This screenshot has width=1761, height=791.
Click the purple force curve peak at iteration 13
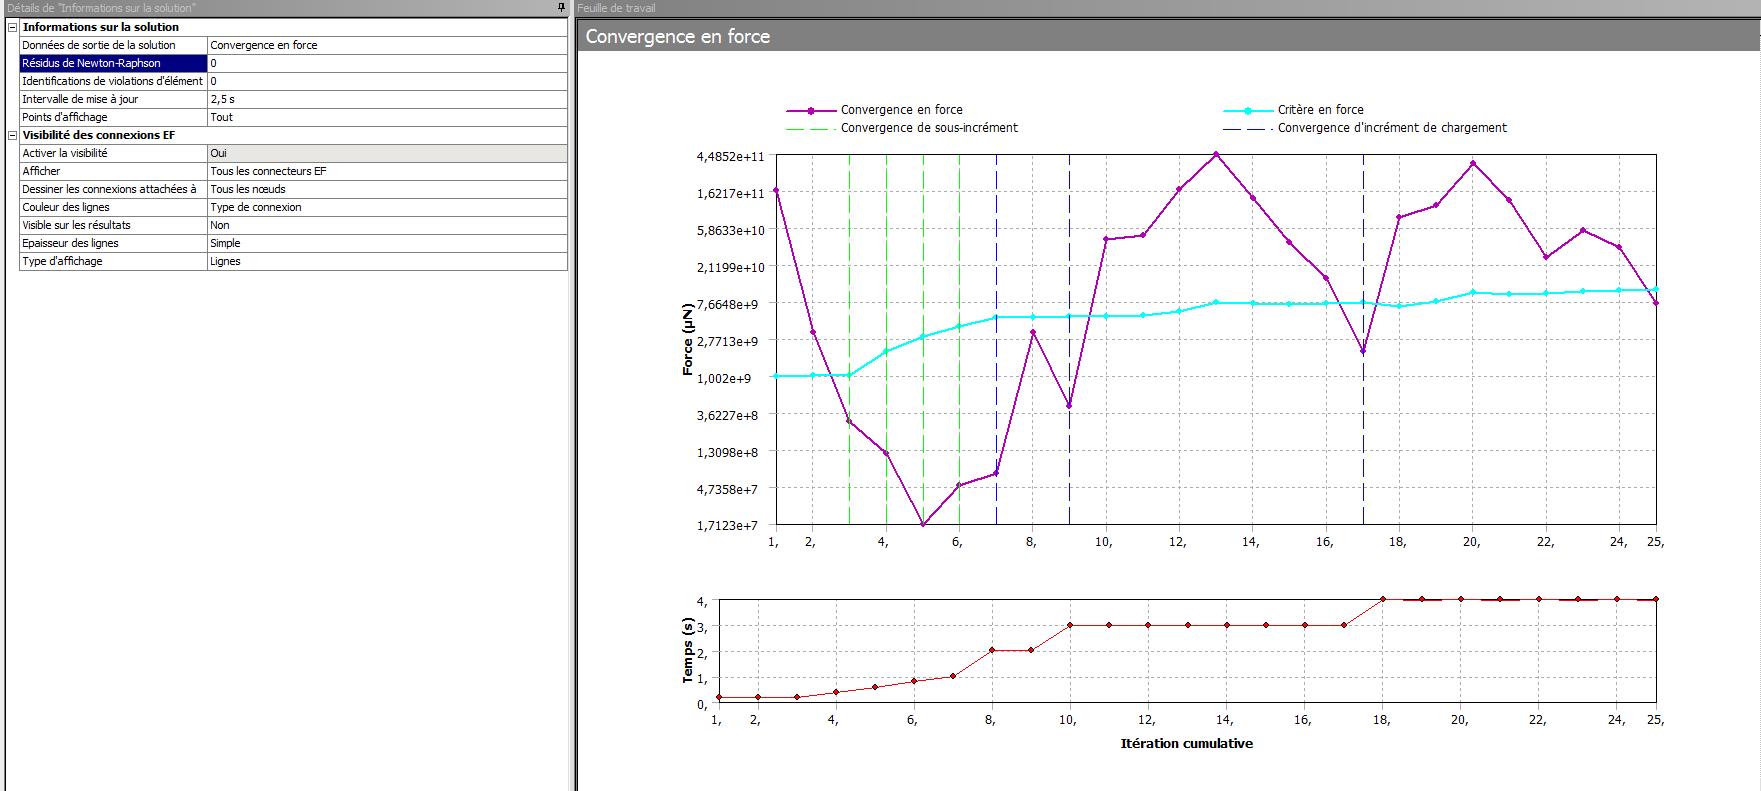(1216, 155)
